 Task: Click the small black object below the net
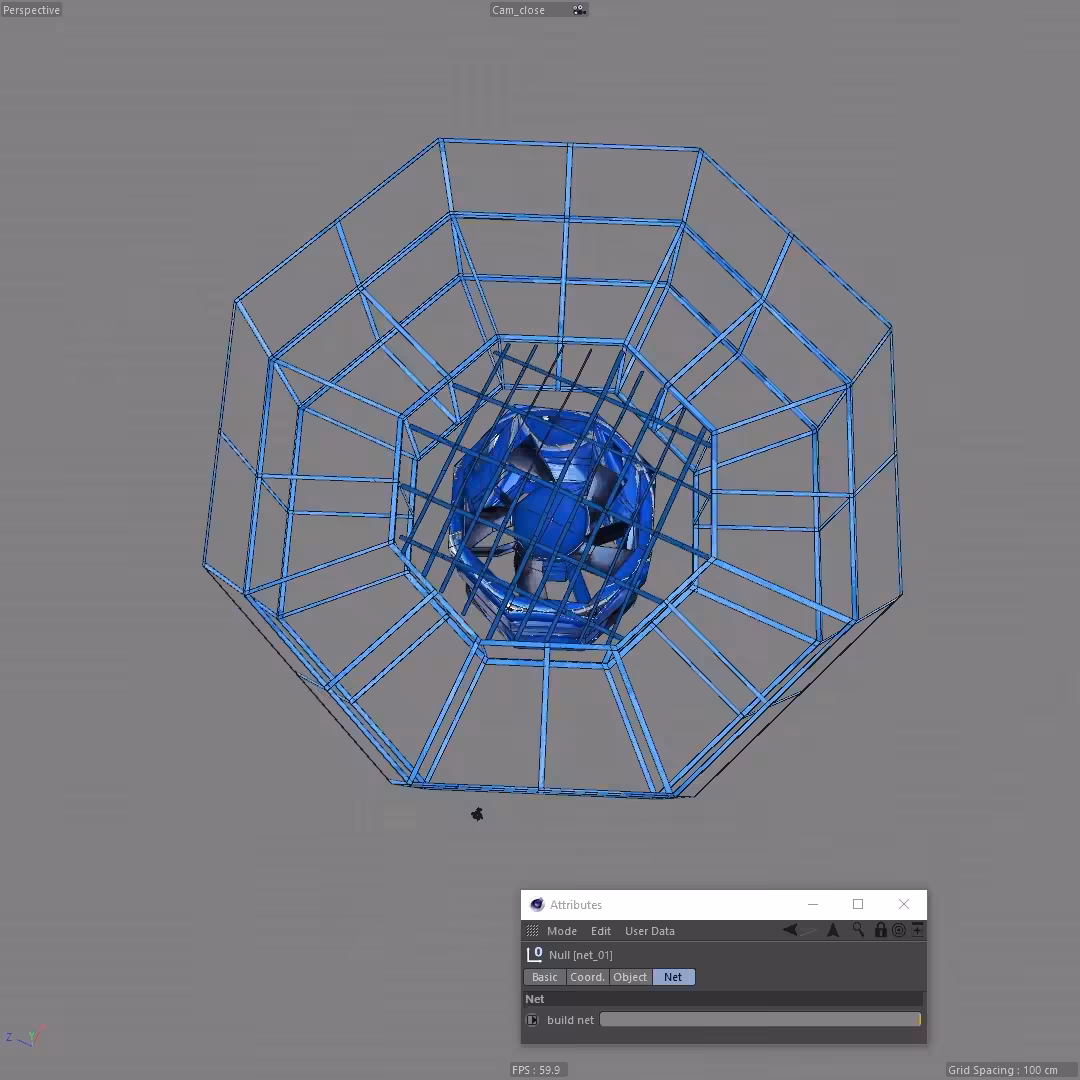[x=477, y=814]
